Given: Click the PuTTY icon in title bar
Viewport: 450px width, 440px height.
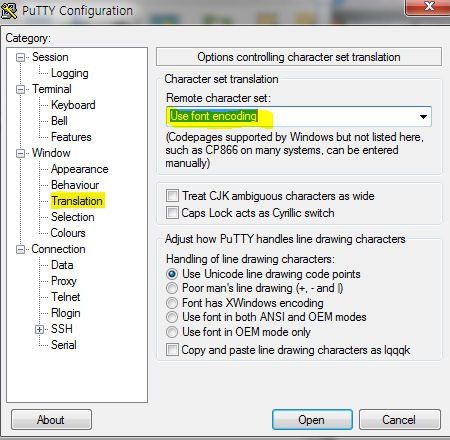Looking at the screenshot, I should pos(9,11).
